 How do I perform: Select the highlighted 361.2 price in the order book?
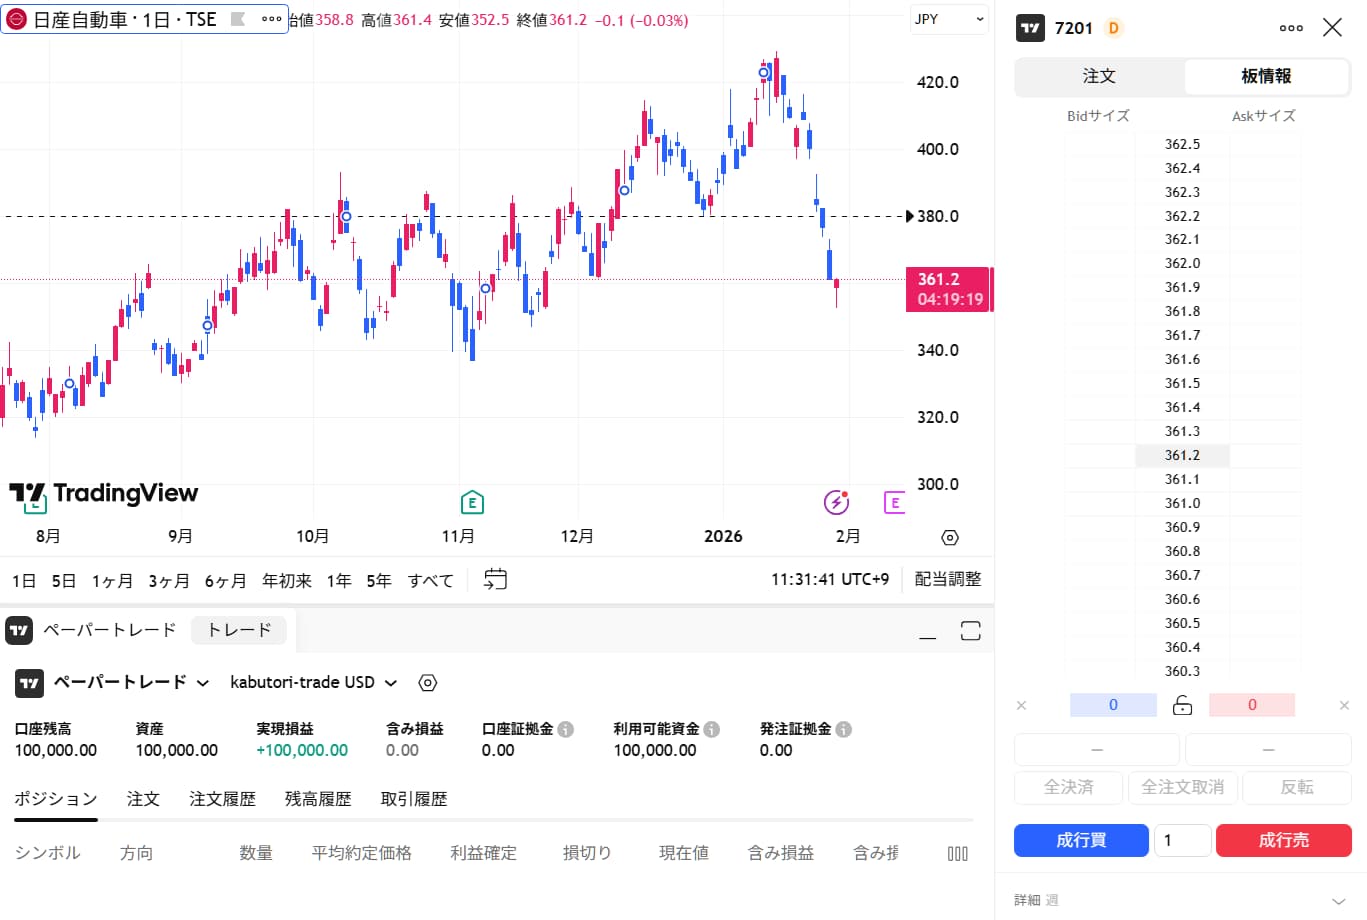coord(1181,455)
